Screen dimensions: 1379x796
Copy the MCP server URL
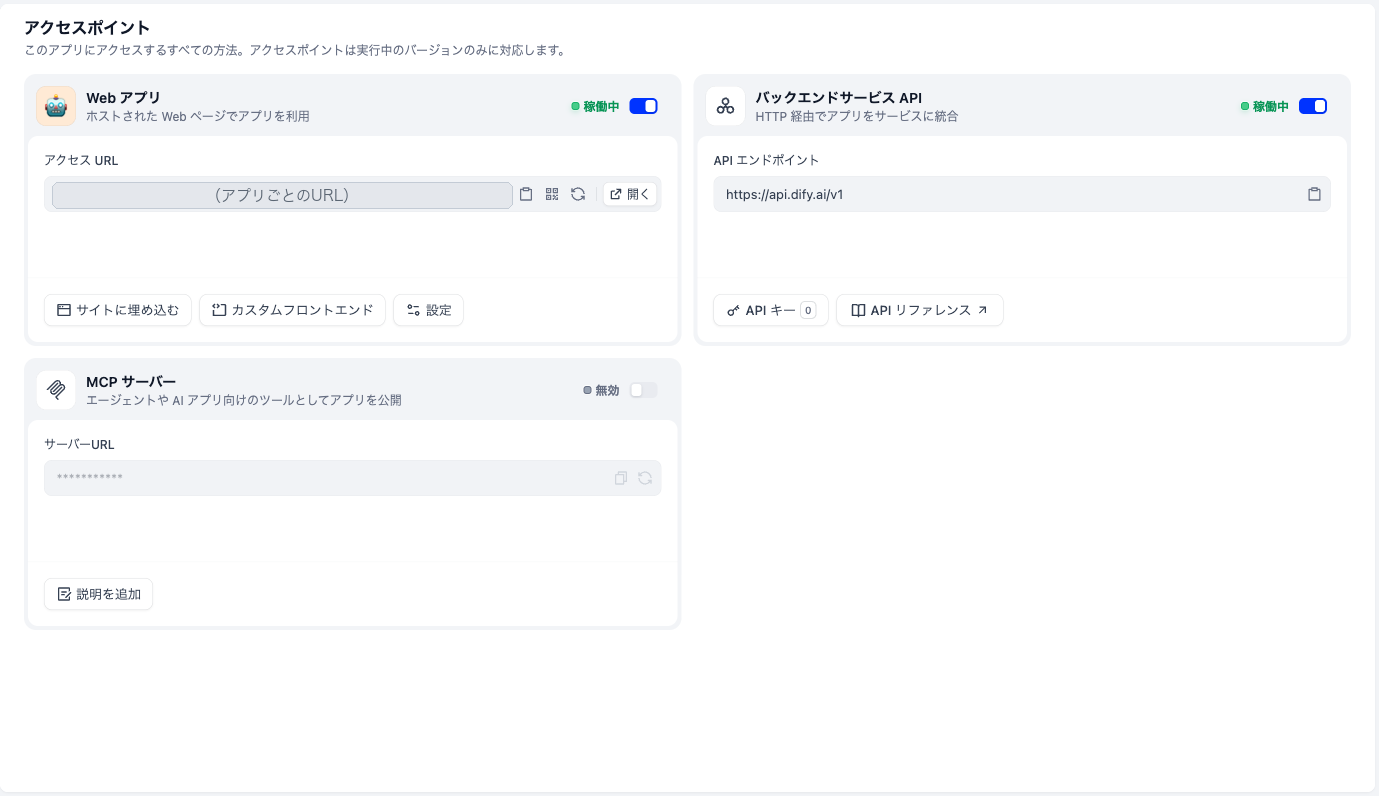[x=621, y=478]
